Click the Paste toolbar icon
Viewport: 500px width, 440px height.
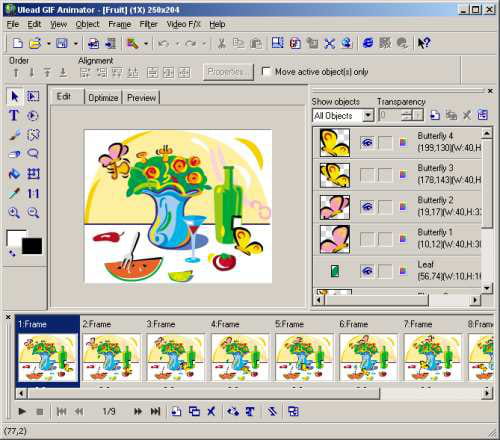(256, 43)
